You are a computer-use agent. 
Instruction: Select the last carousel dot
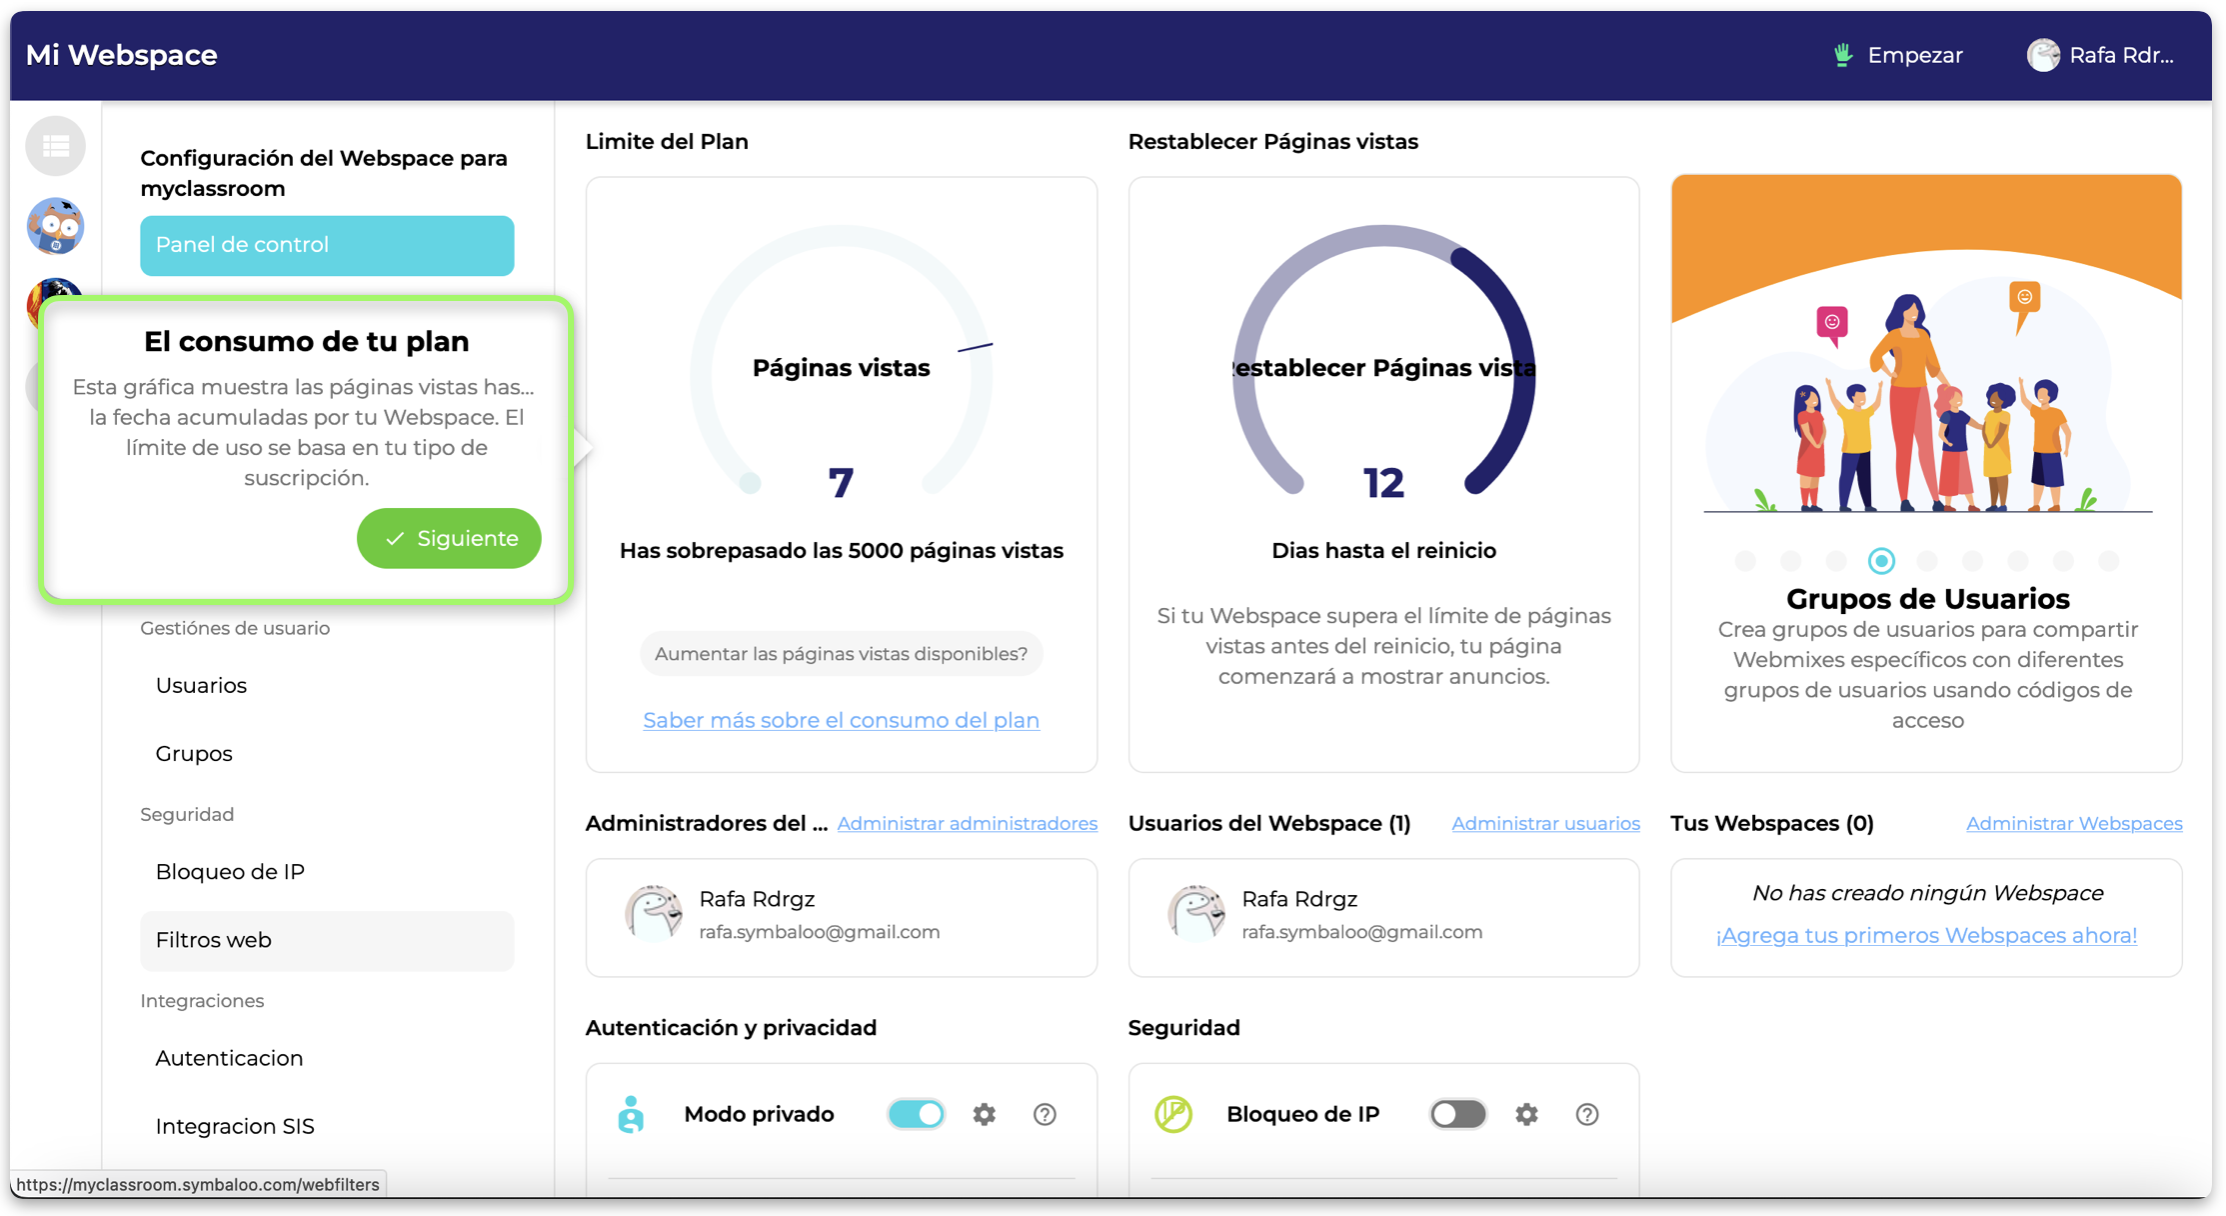pyautogui.click(x=2108, y=561)
